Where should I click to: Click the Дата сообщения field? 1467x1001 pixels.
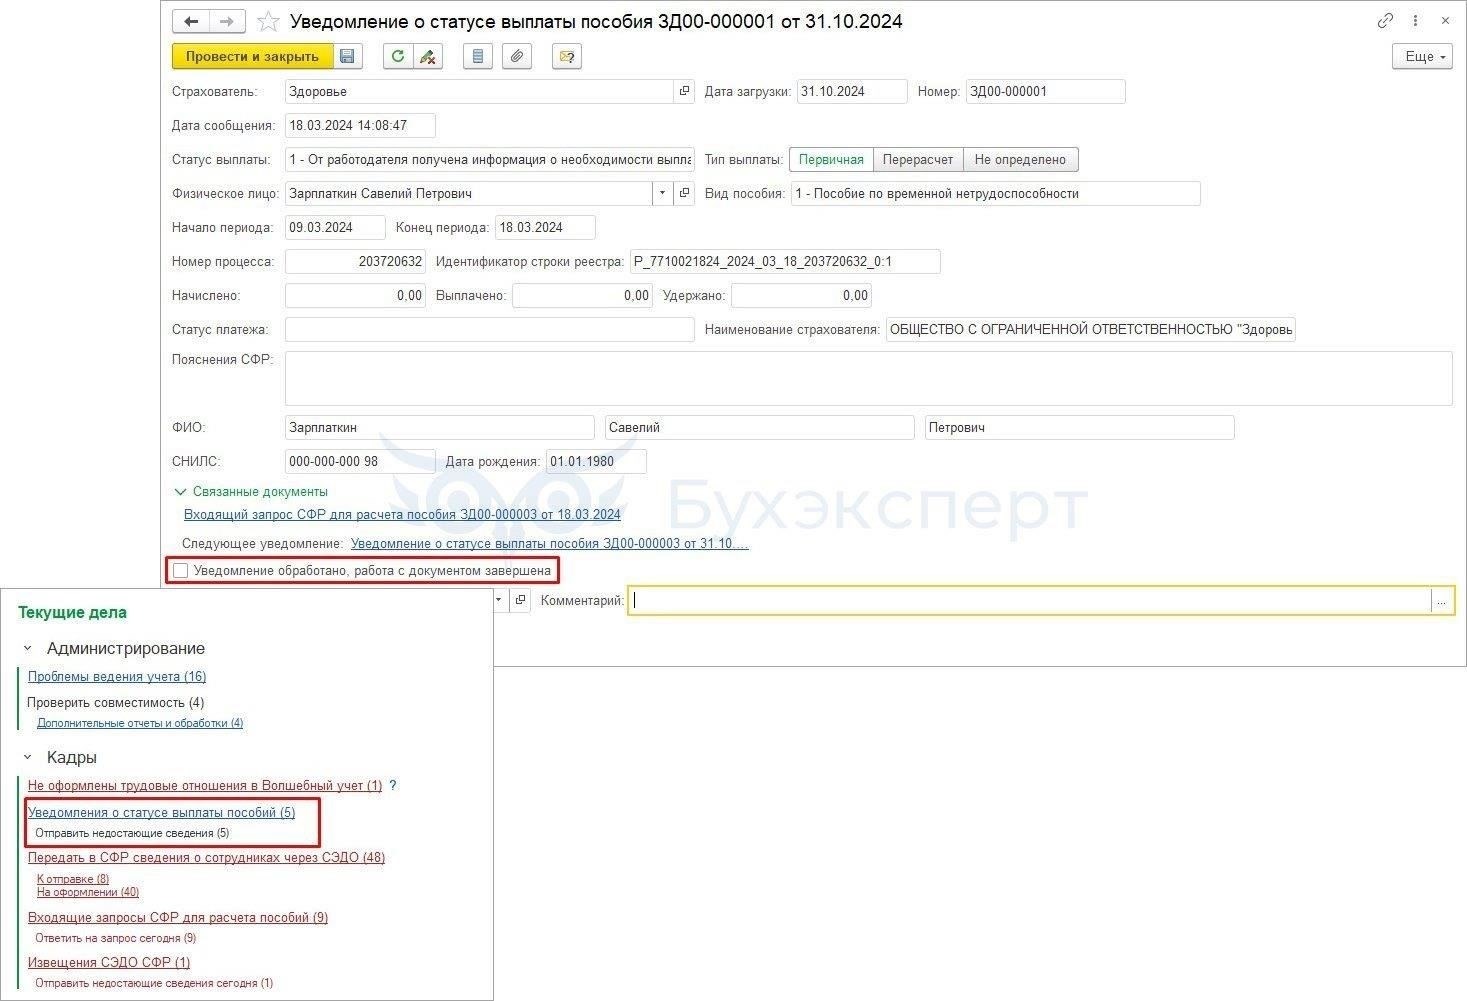tap(360, 125)
